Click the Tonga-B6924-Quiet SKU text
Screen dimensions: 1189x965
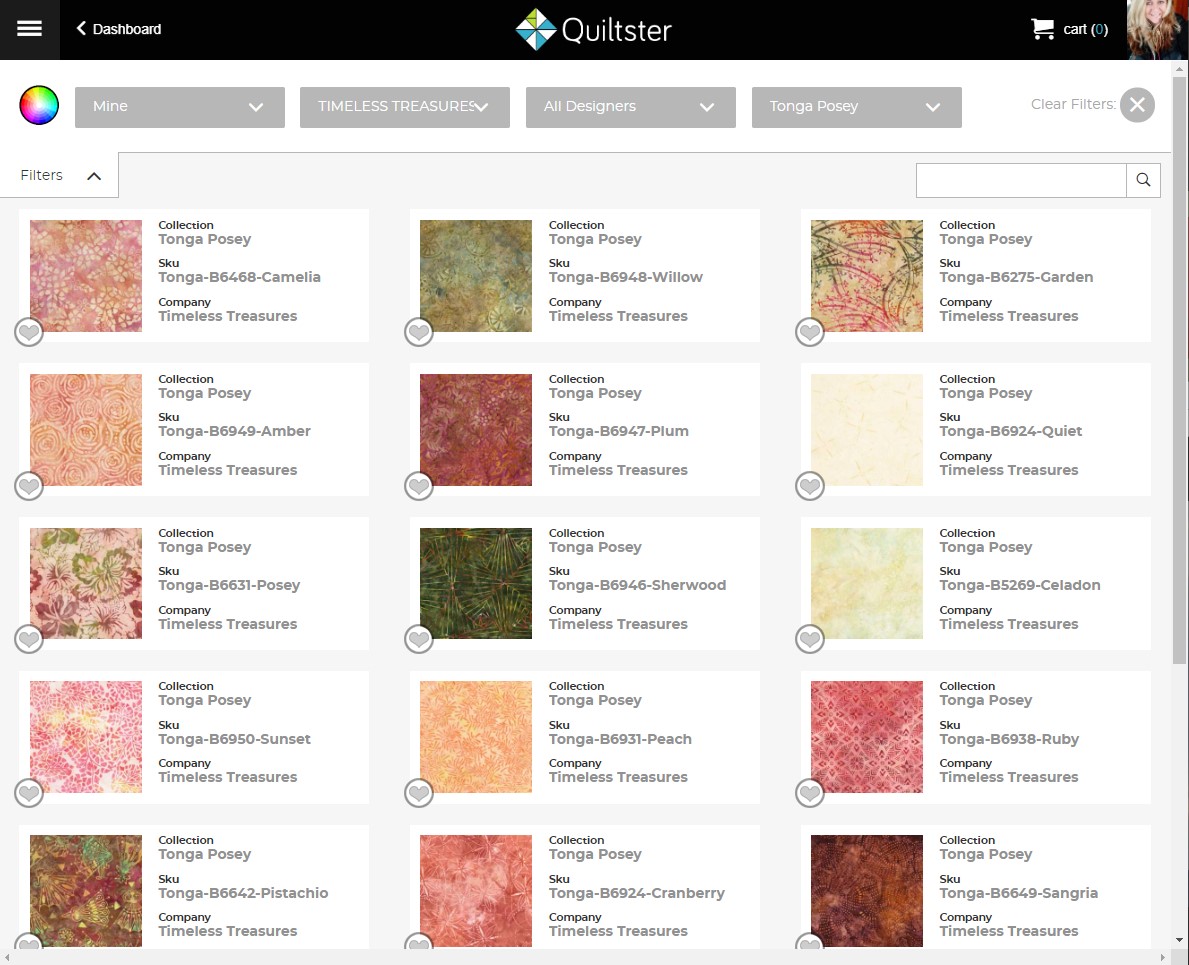click(x=1011, y=431)
